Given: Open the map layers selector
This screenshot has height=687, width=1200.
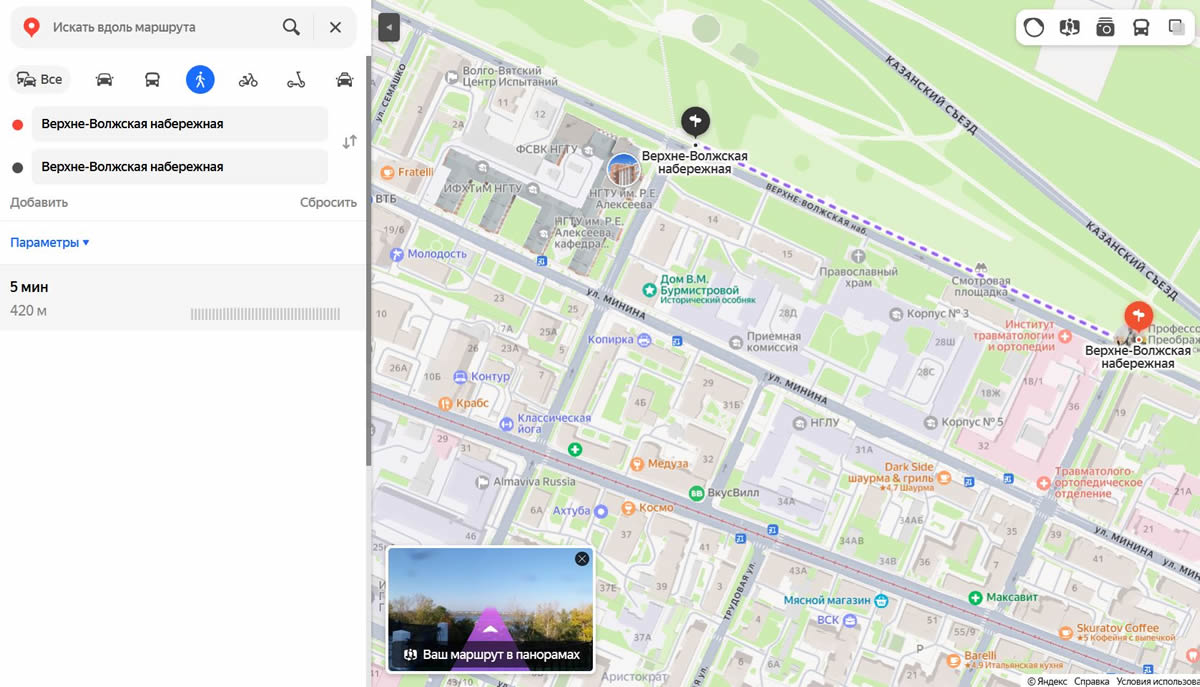Looking at the screenshot, I should click(x=1176, y=27).
